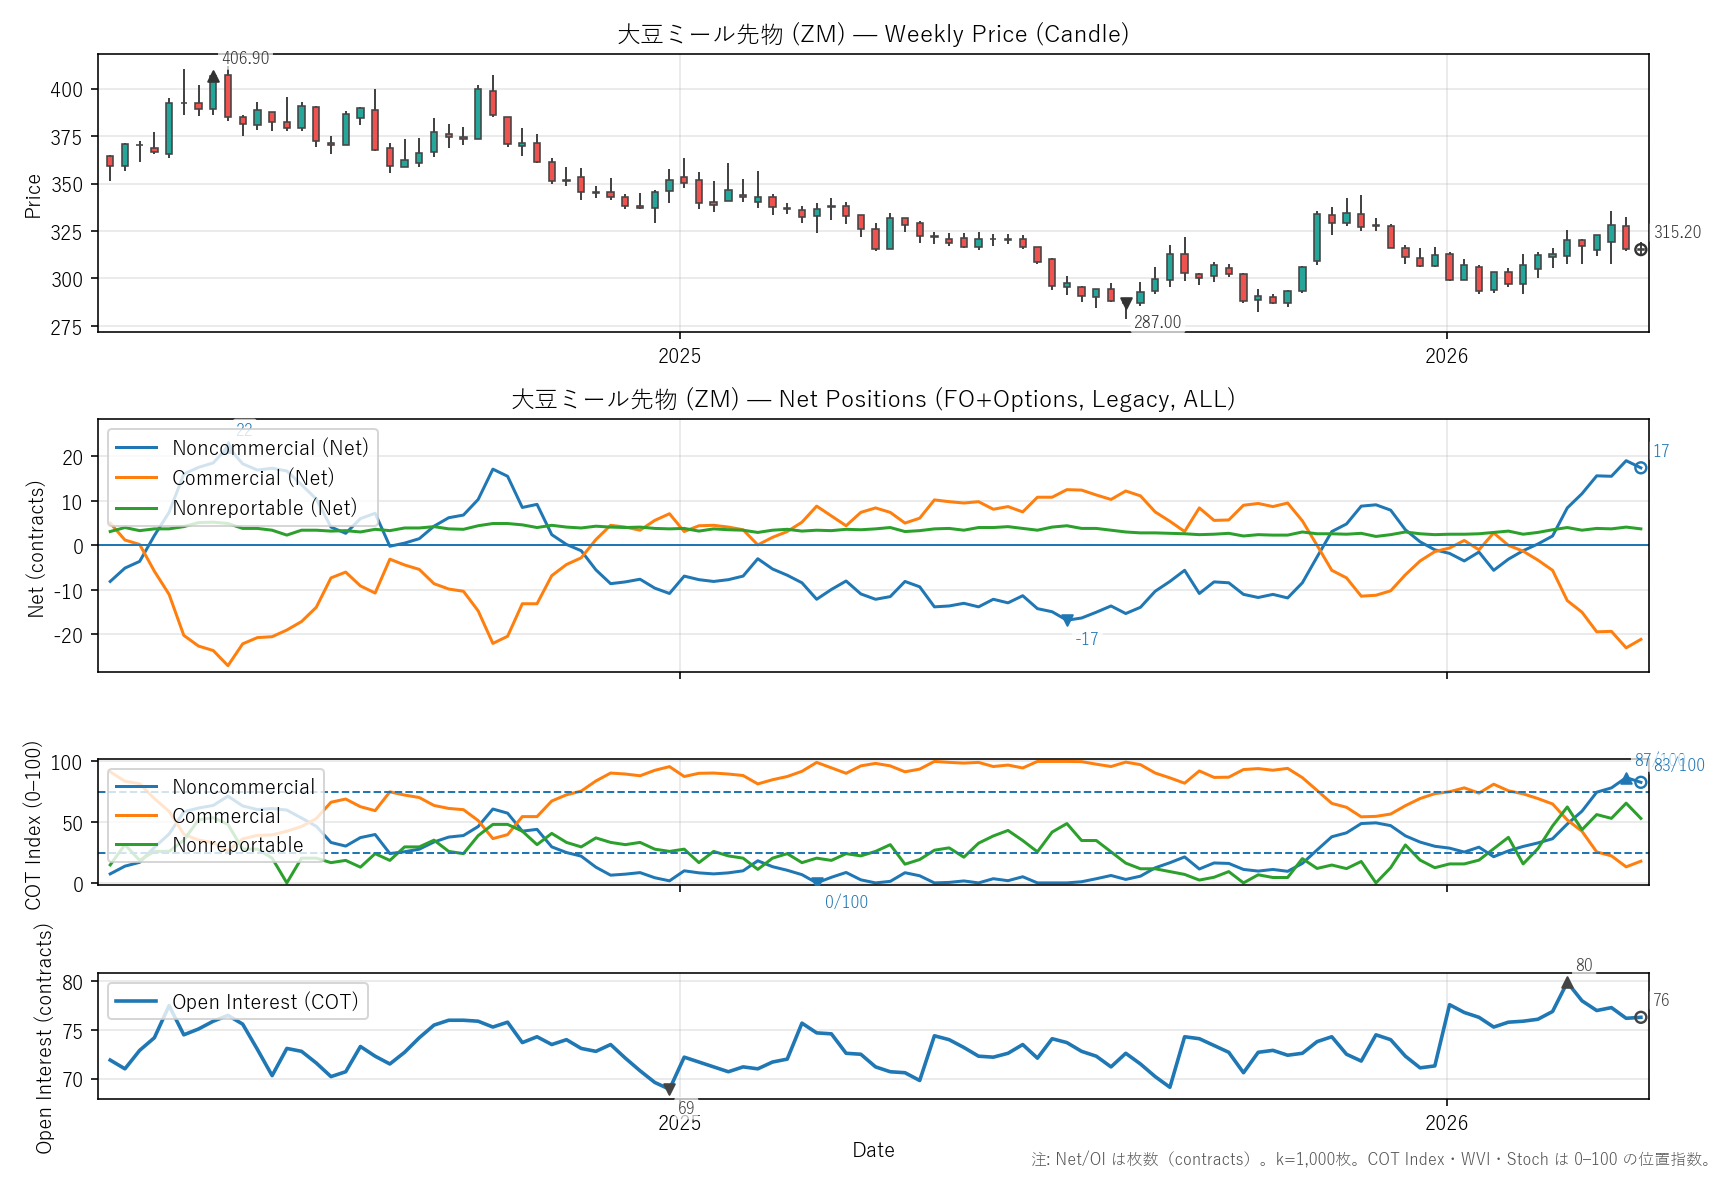Click the orange Commercial (Net) legend line swatch
The width and height of the screenshot is (1728, 1180).
(137, 478)
